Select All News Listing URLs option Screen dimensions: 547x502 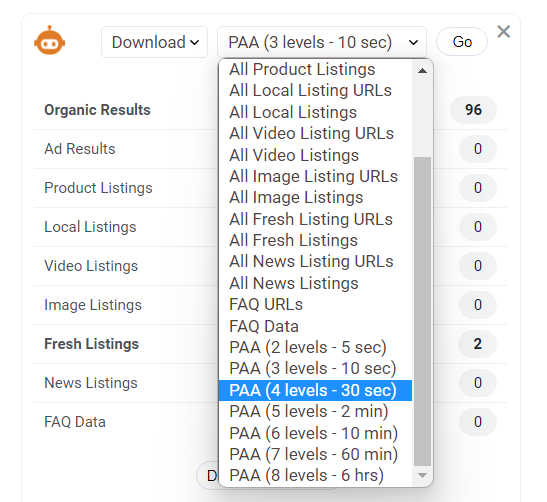click(x=315, y=261)
